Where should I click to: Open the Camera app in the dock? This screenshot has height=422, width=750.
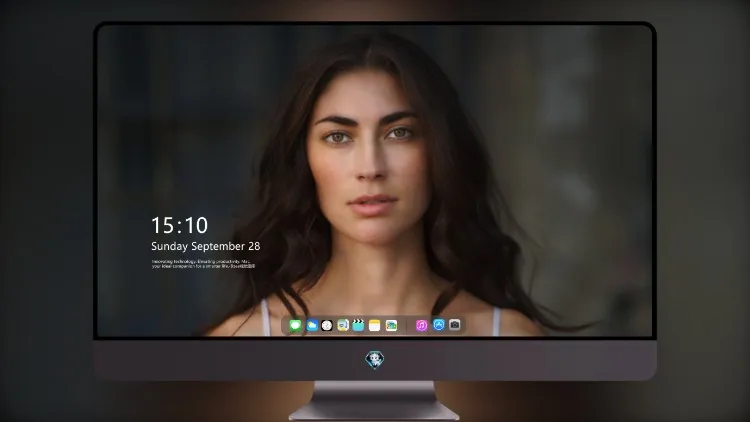point(455,325)
